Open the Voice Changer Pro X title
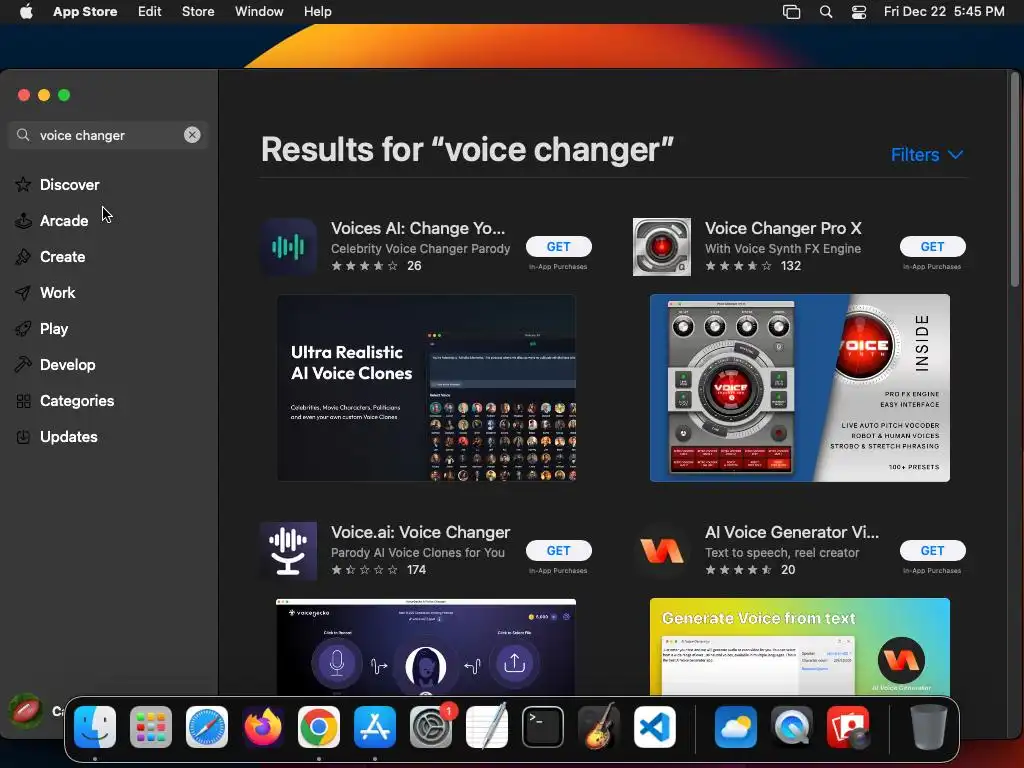1024x768 pixels. (783, 228)
